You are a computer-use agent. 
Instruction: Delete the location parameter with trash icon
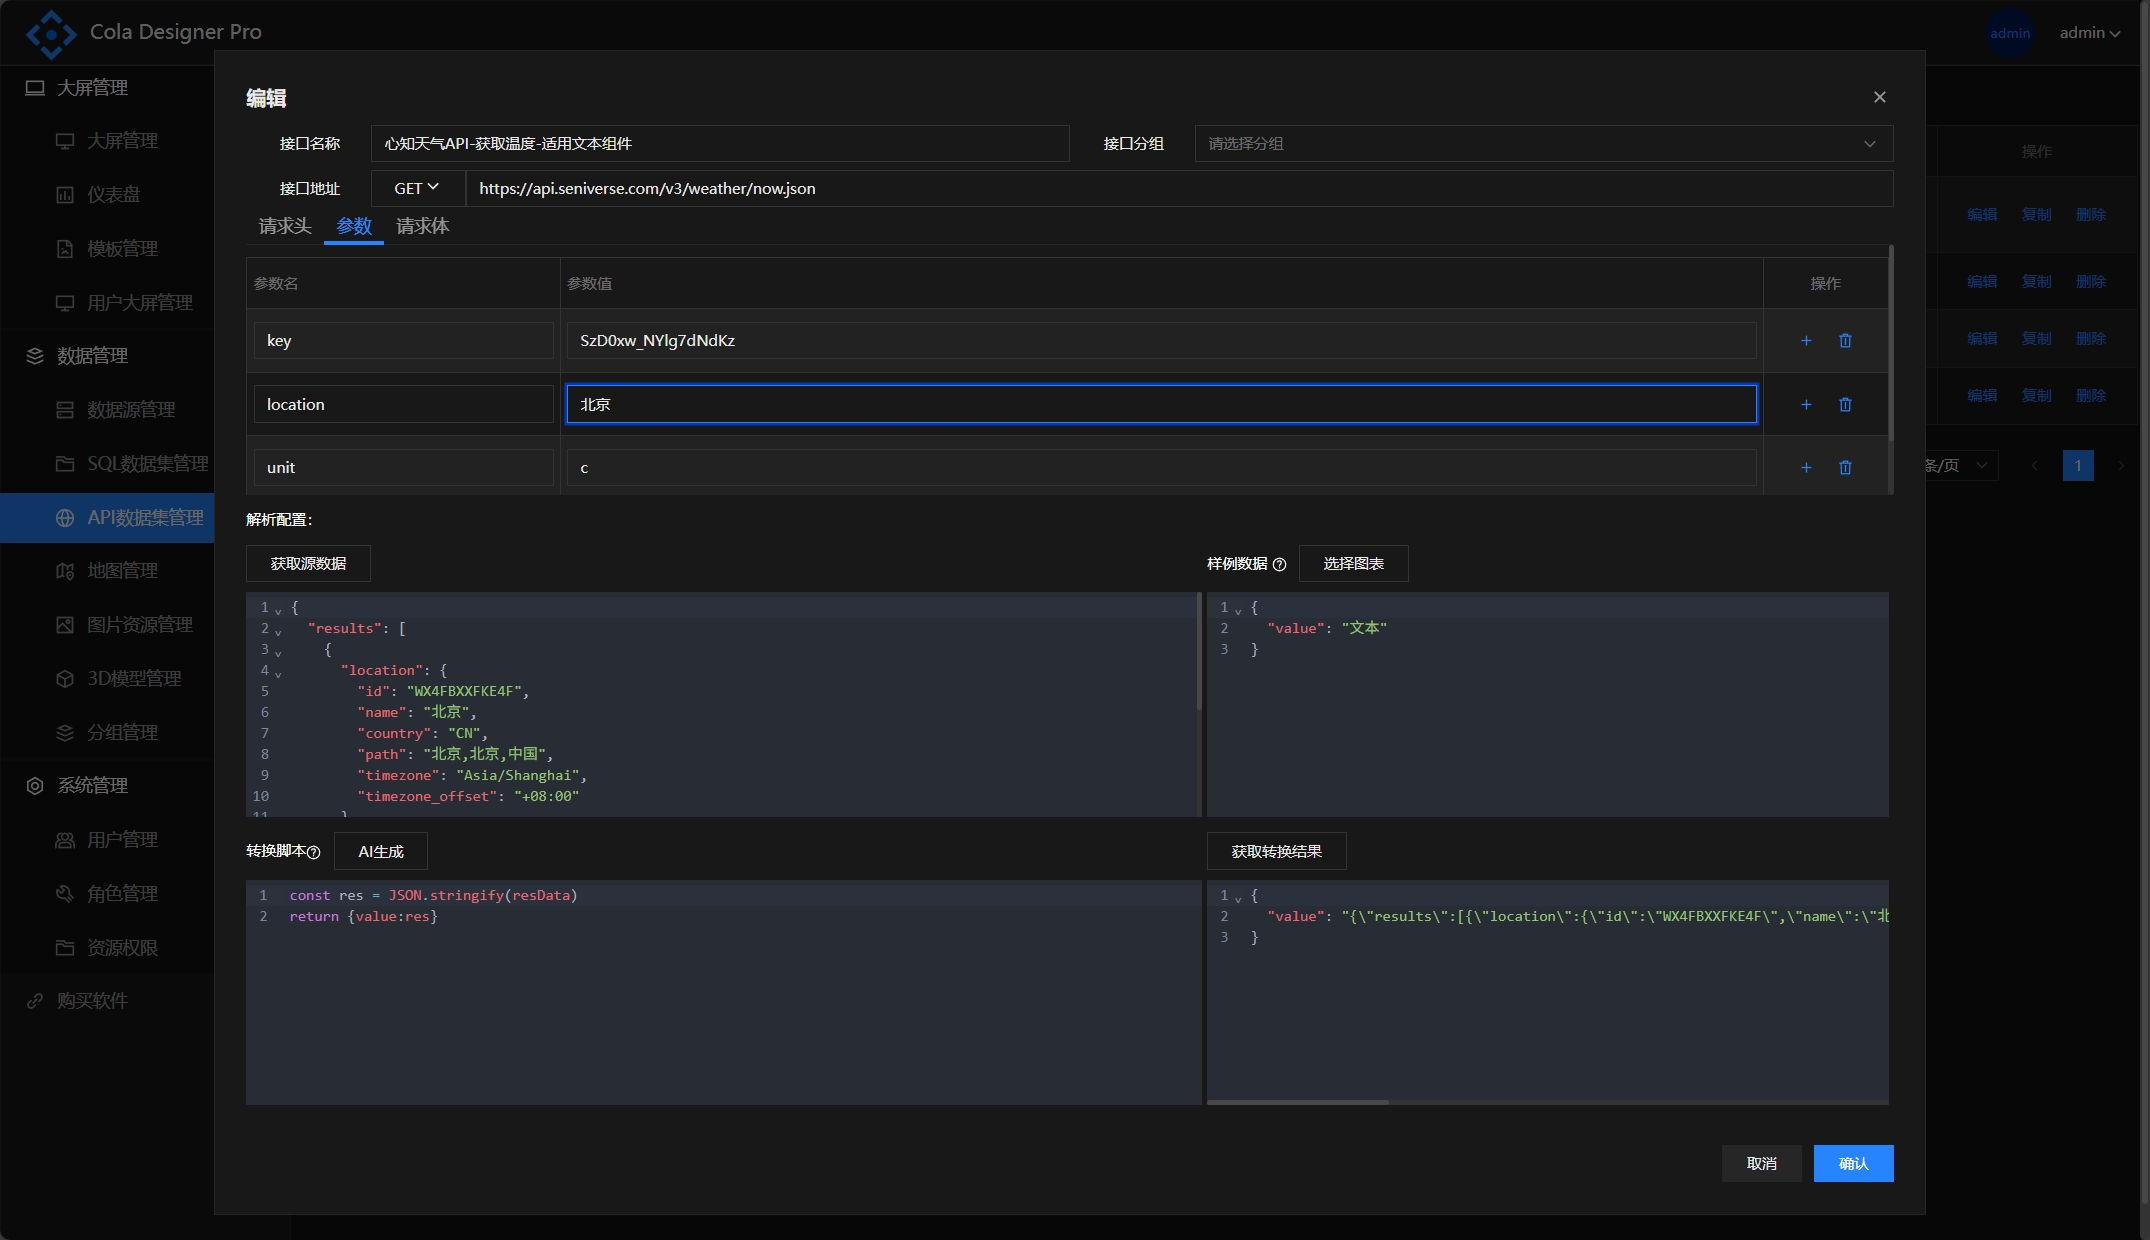1845,405
